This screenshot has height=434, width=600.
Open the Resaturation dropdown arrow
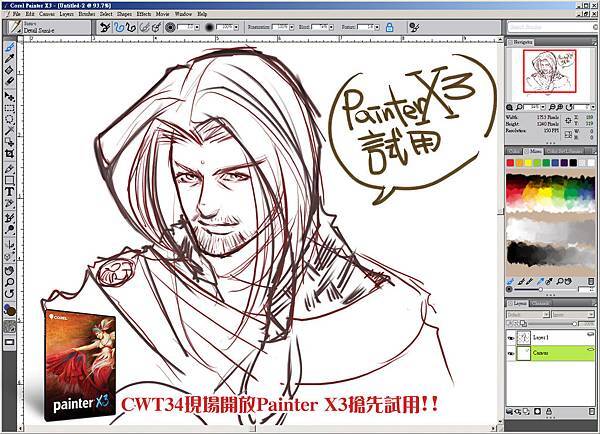[292, 28]
